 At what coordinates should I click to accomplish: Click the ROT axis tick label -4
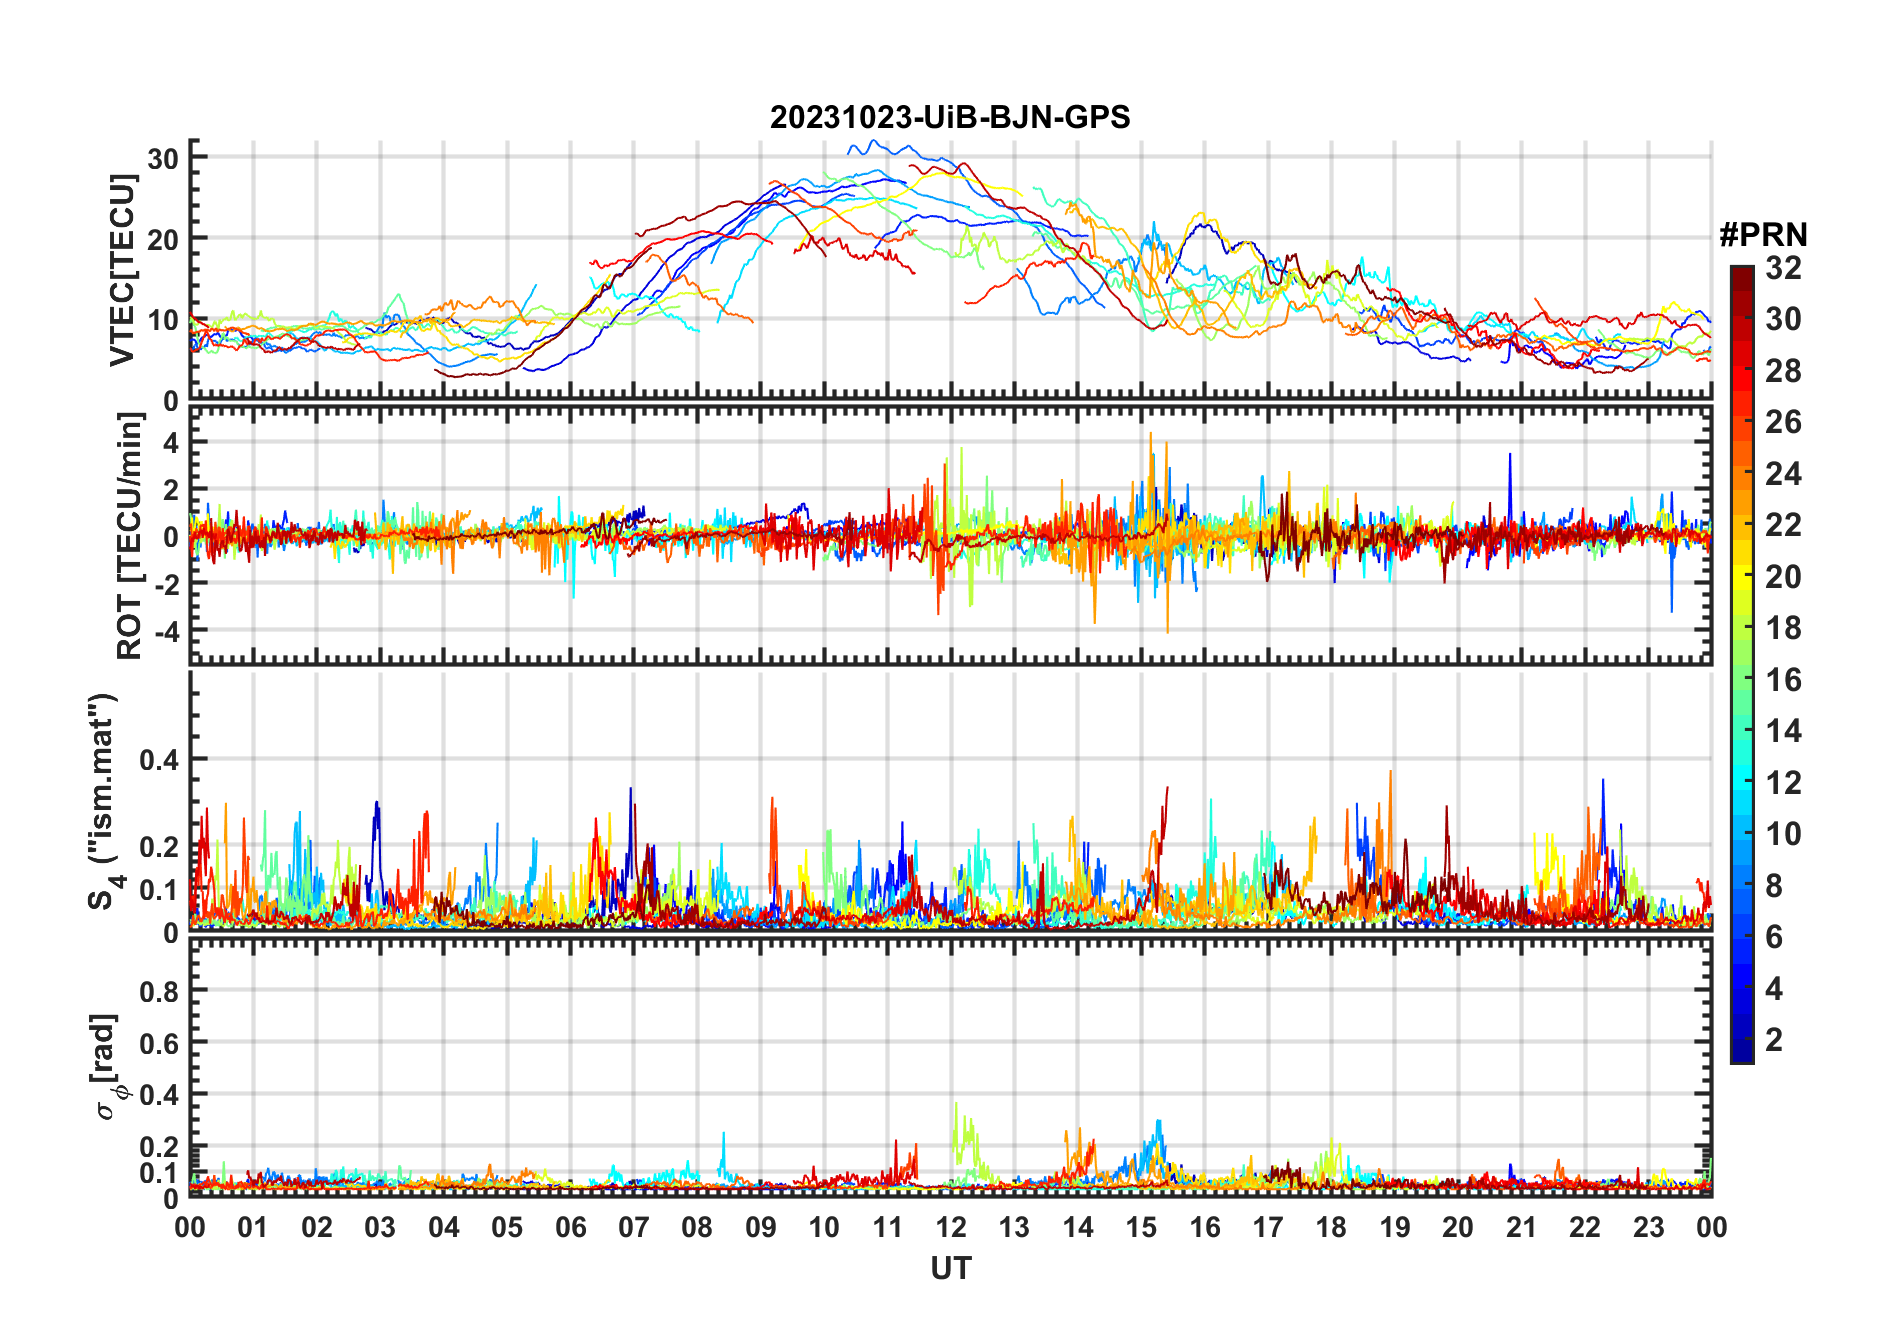pos(167,631)
